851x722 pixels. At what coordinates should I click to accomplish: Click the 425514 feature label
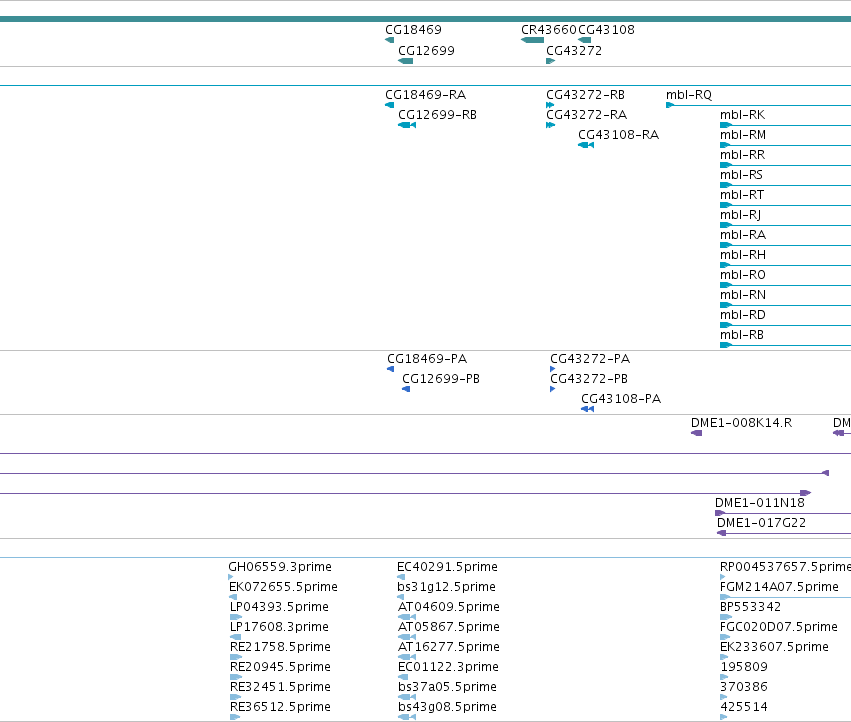click(x=744, y=707)
